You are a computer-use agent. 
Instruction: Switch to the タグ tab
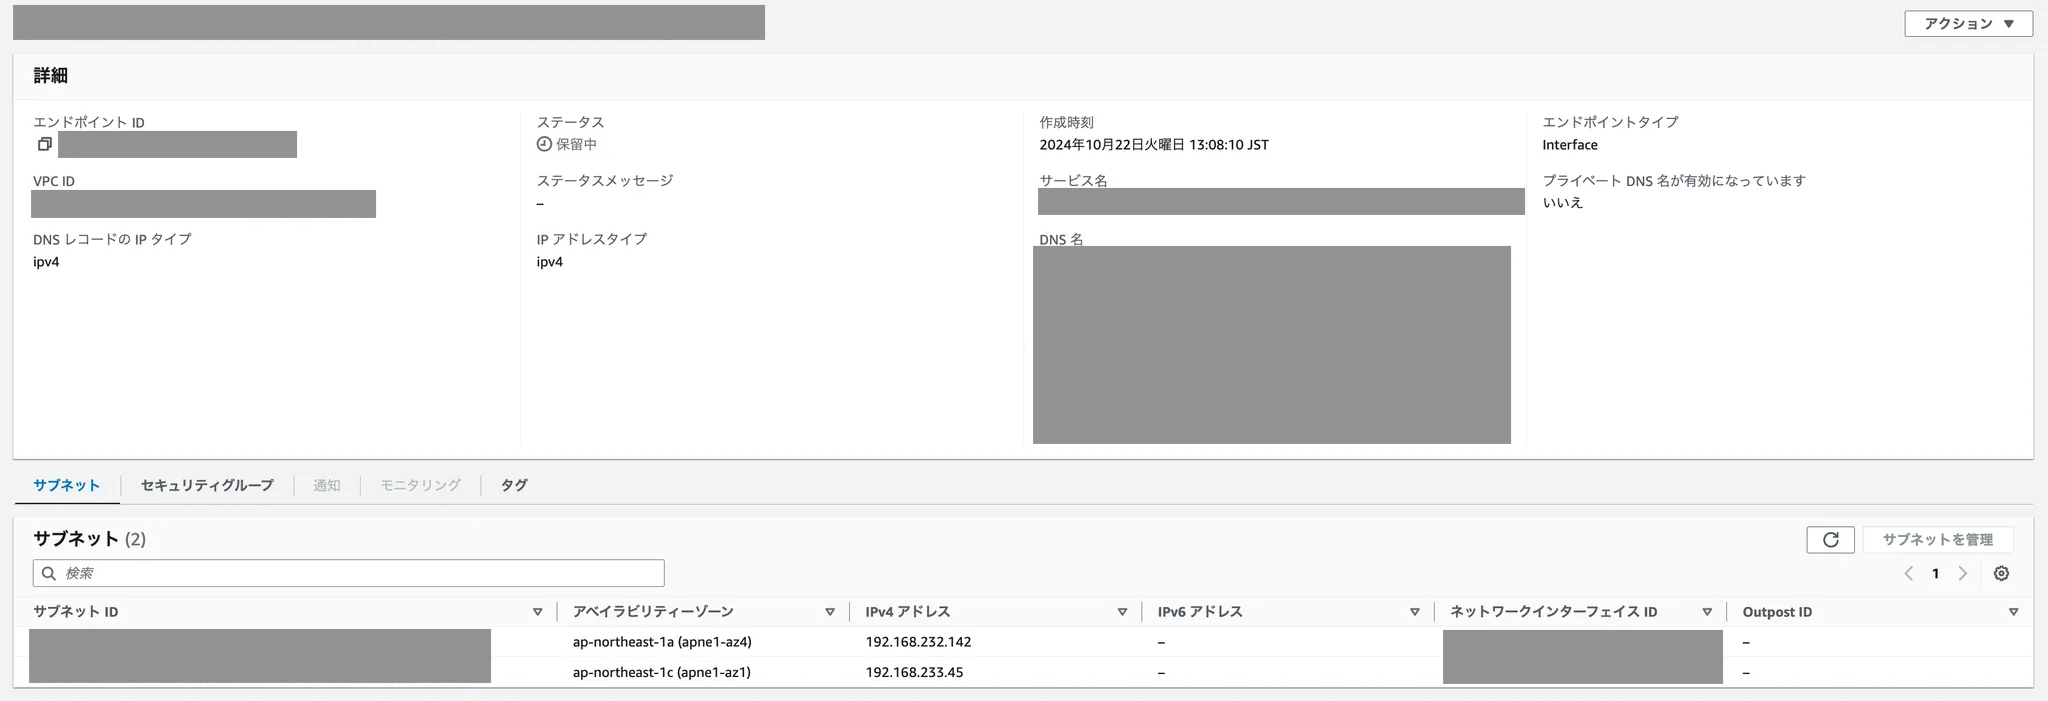point(514,485)
